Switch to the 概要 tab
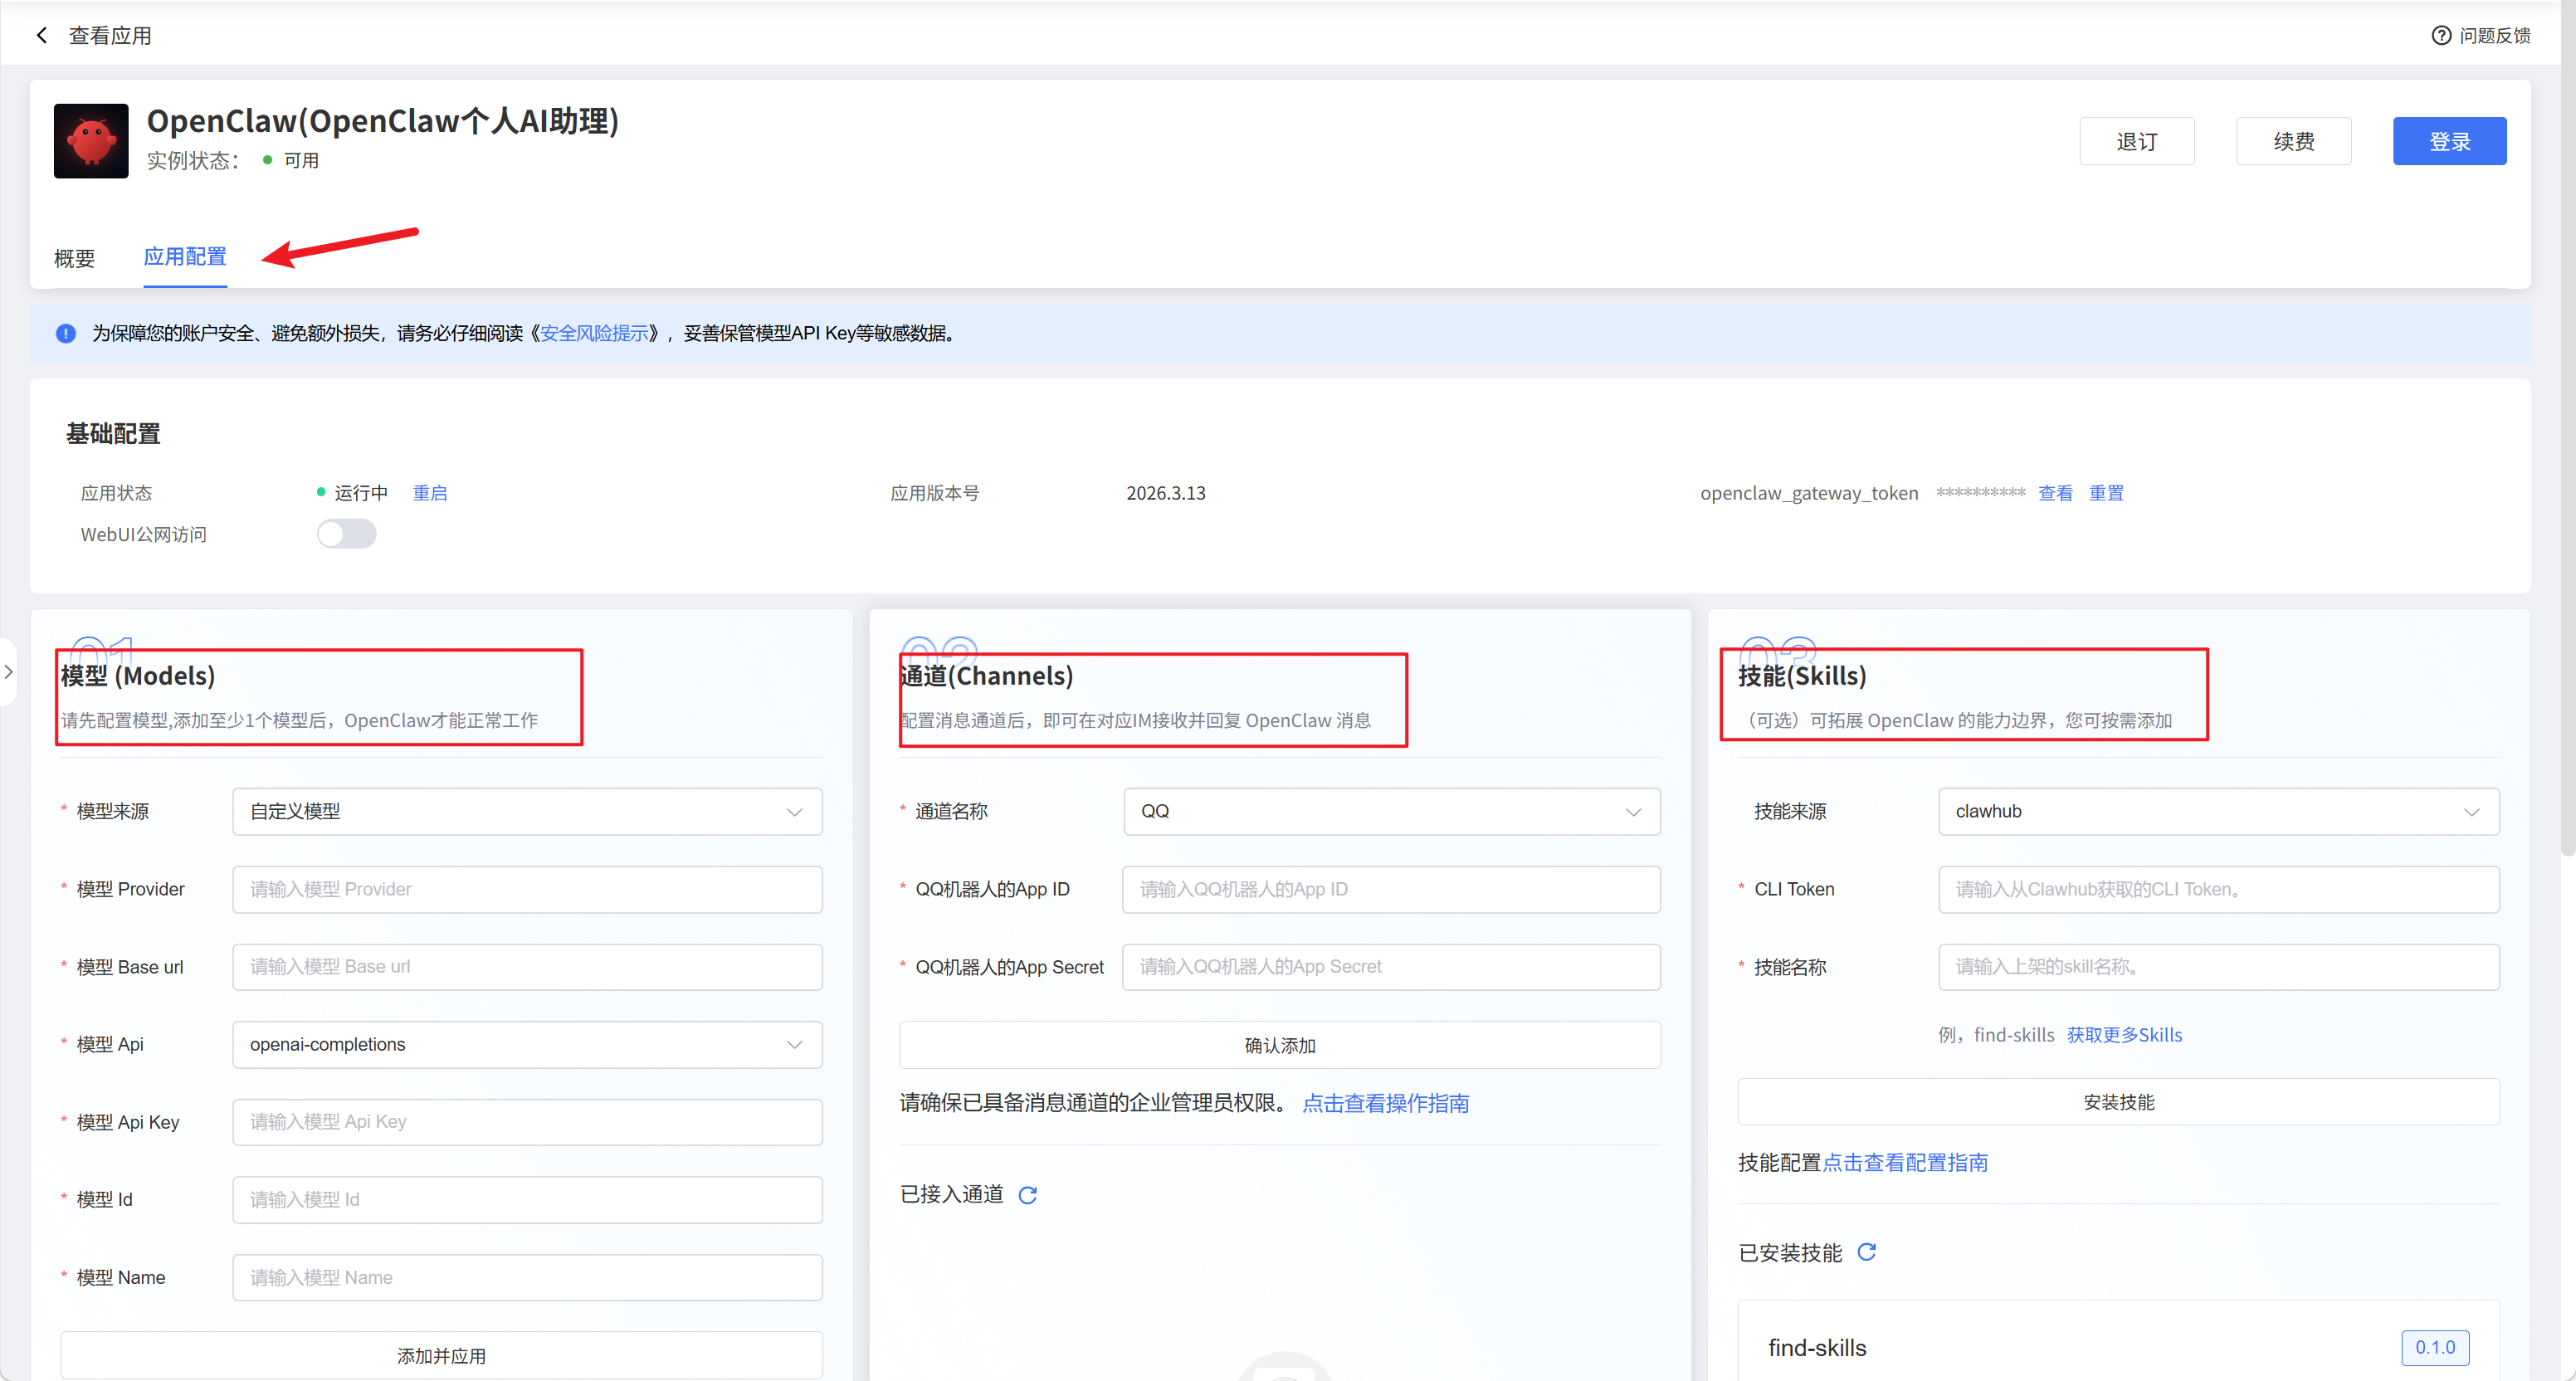The image size is (2576, 1381). [74, 258]
